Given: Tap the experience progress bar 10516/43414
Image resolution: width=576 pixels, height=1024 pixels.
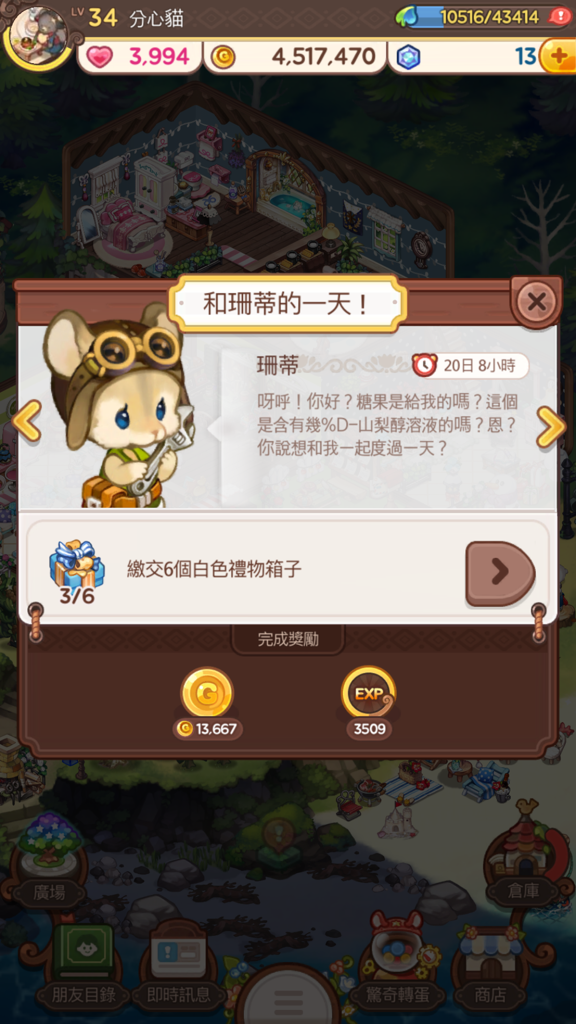Looking at the screenshot, I should click(477, 16).
